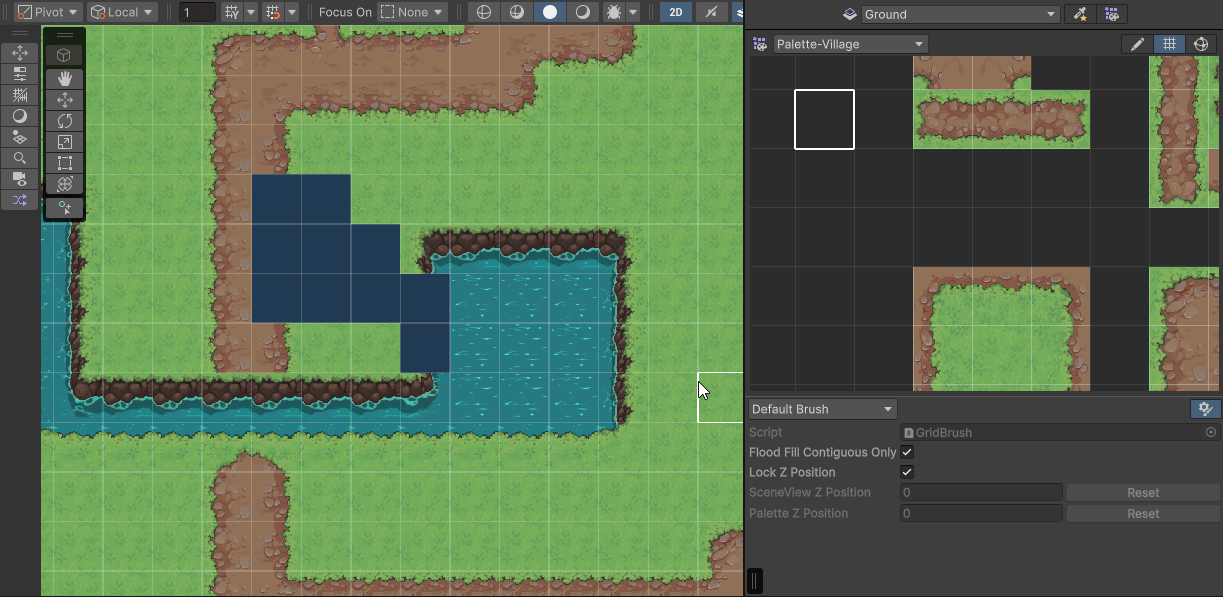Viewport: 1223px width, 597px height.
Task: Select the Rect tool in the tools overlay
Action: [64, 163]
